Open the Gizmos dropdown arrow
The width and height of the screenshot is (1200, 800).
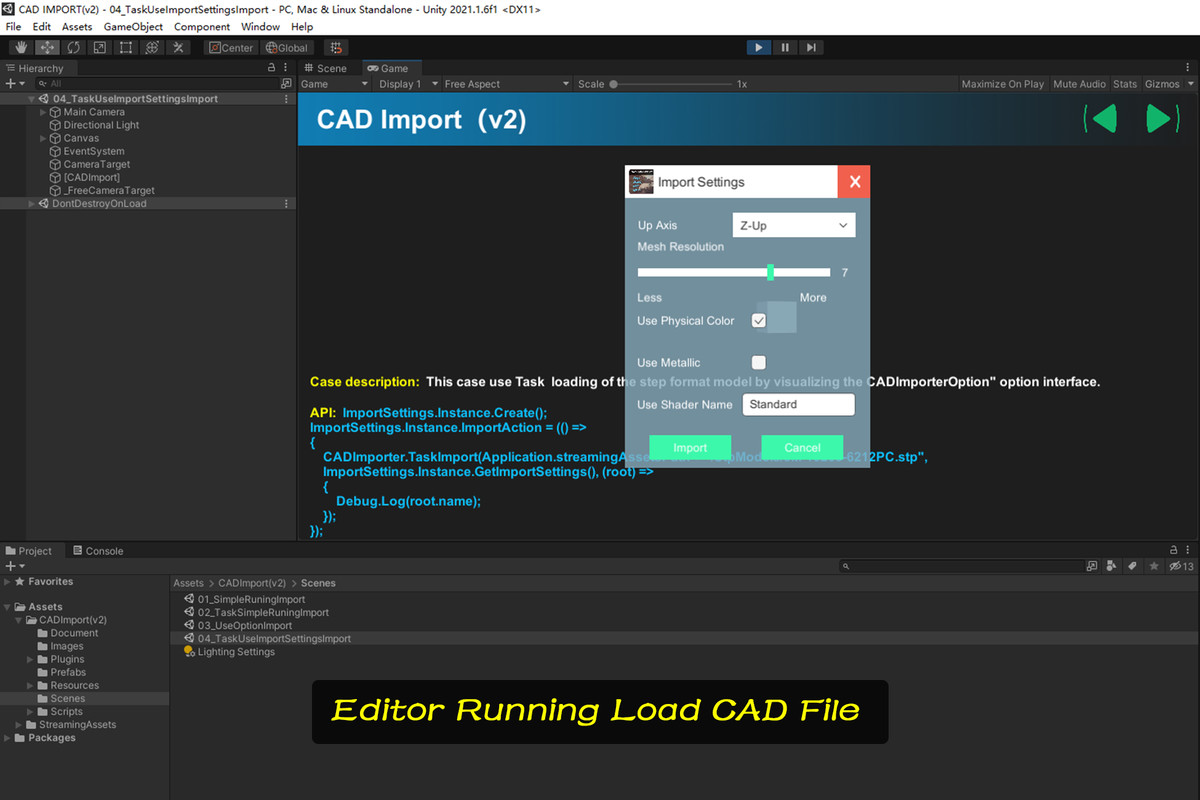point(1189,84)
